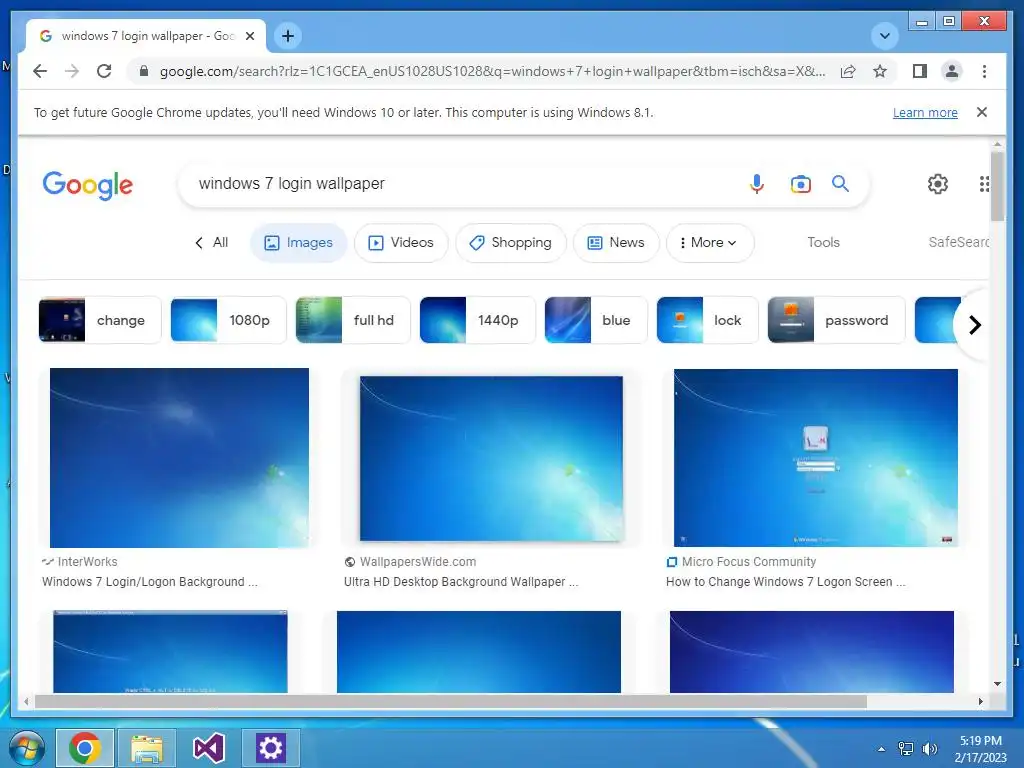
Task: Open the purple gear app on taskbar
Action: point(271,748)
